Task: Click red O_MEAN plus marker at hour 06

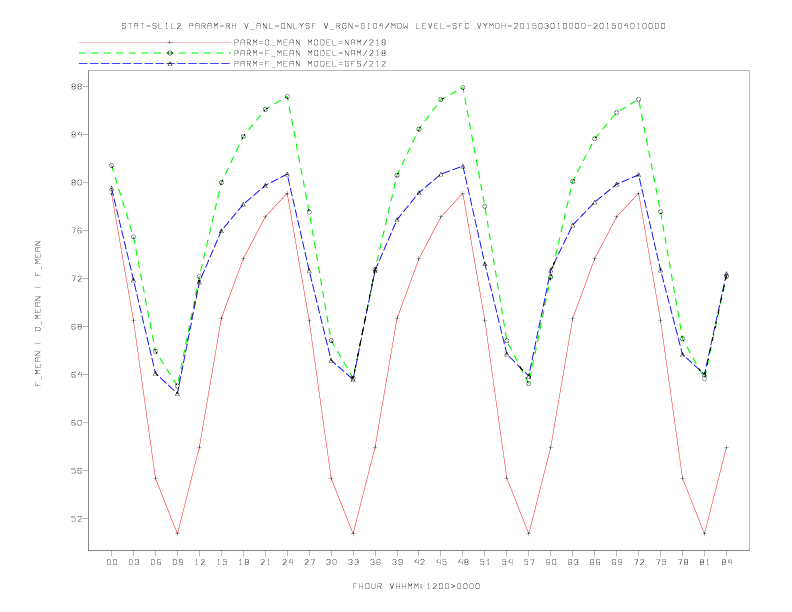Action: tap(156, 478)
